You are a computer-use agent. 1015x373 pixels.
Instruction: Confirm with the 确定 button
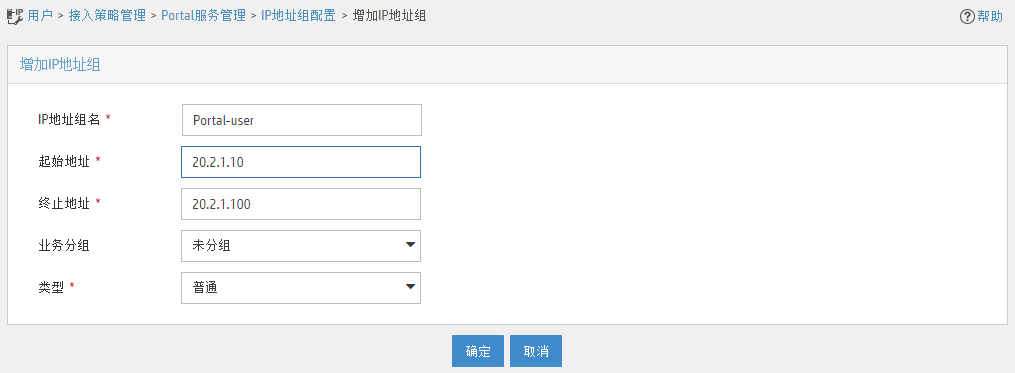[478, 351]
